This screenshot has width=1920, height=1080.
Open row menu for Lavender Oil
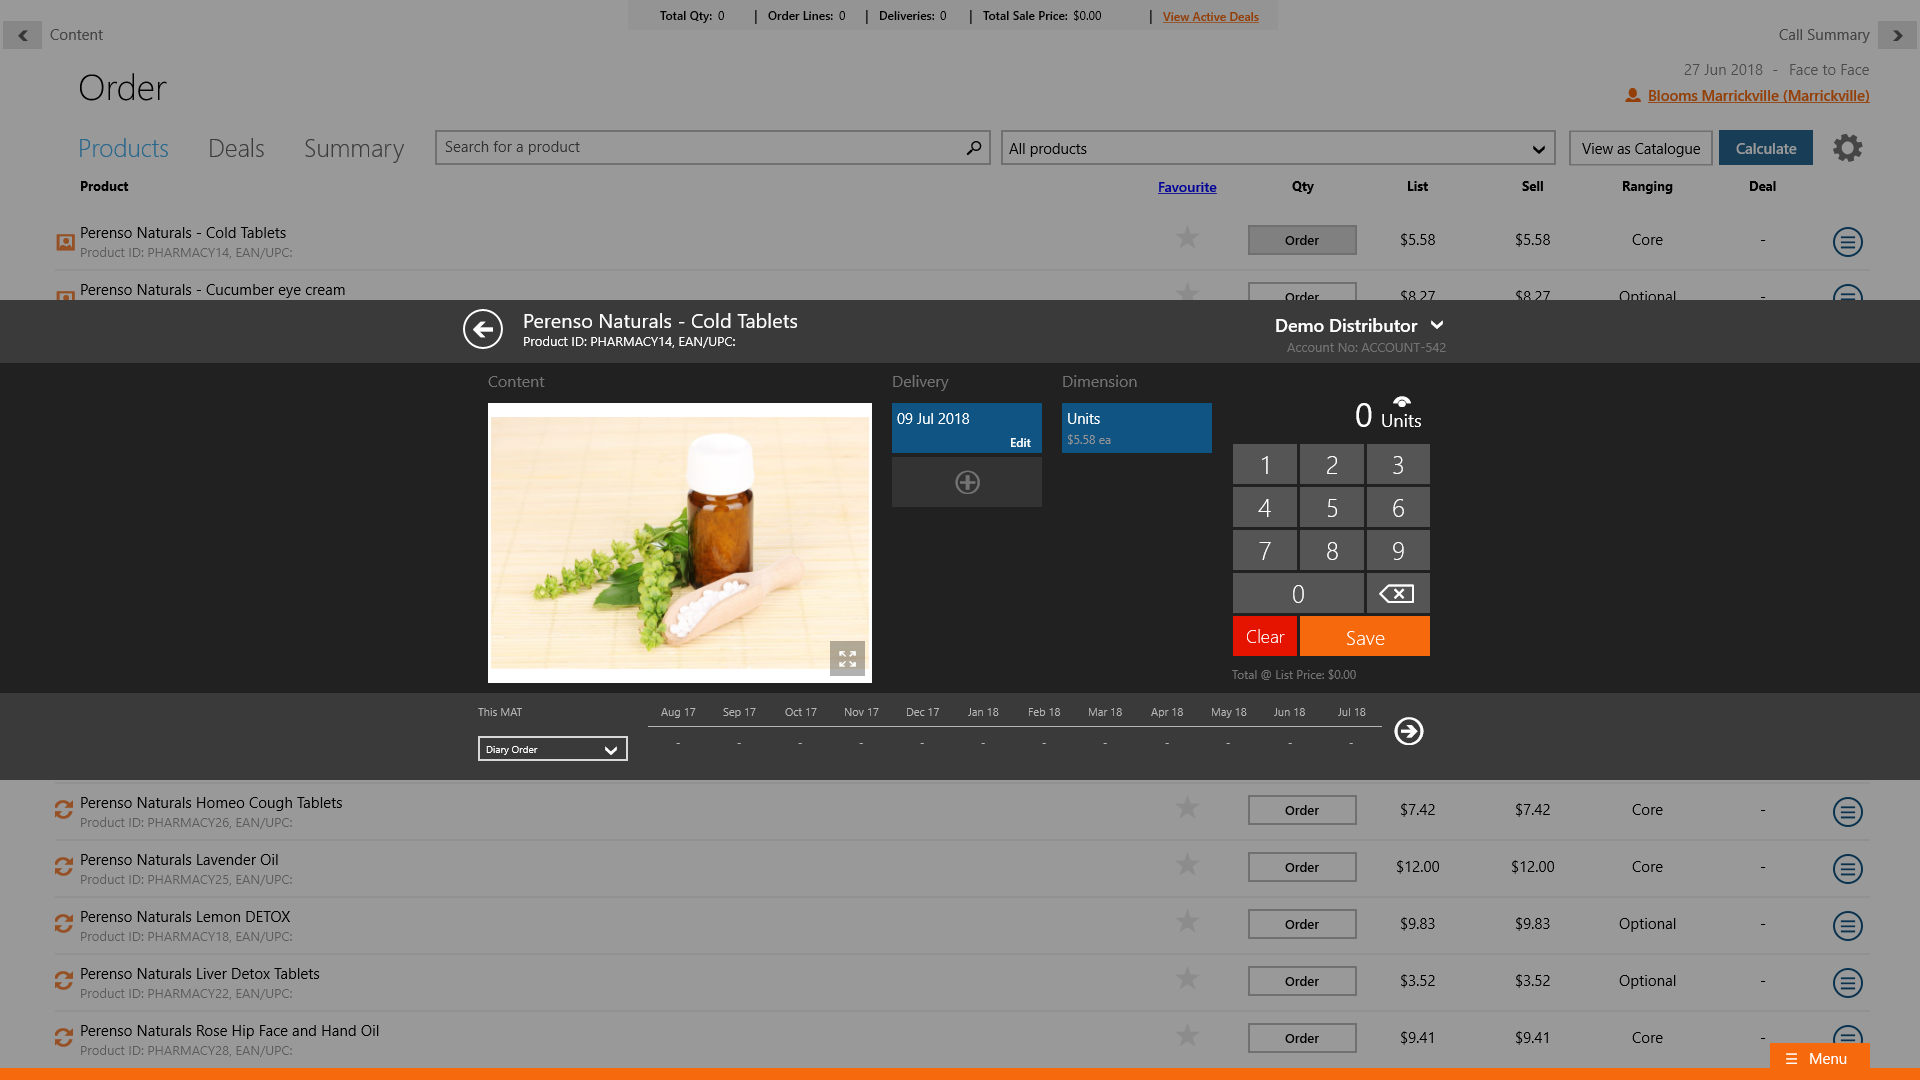[1847, 869]
